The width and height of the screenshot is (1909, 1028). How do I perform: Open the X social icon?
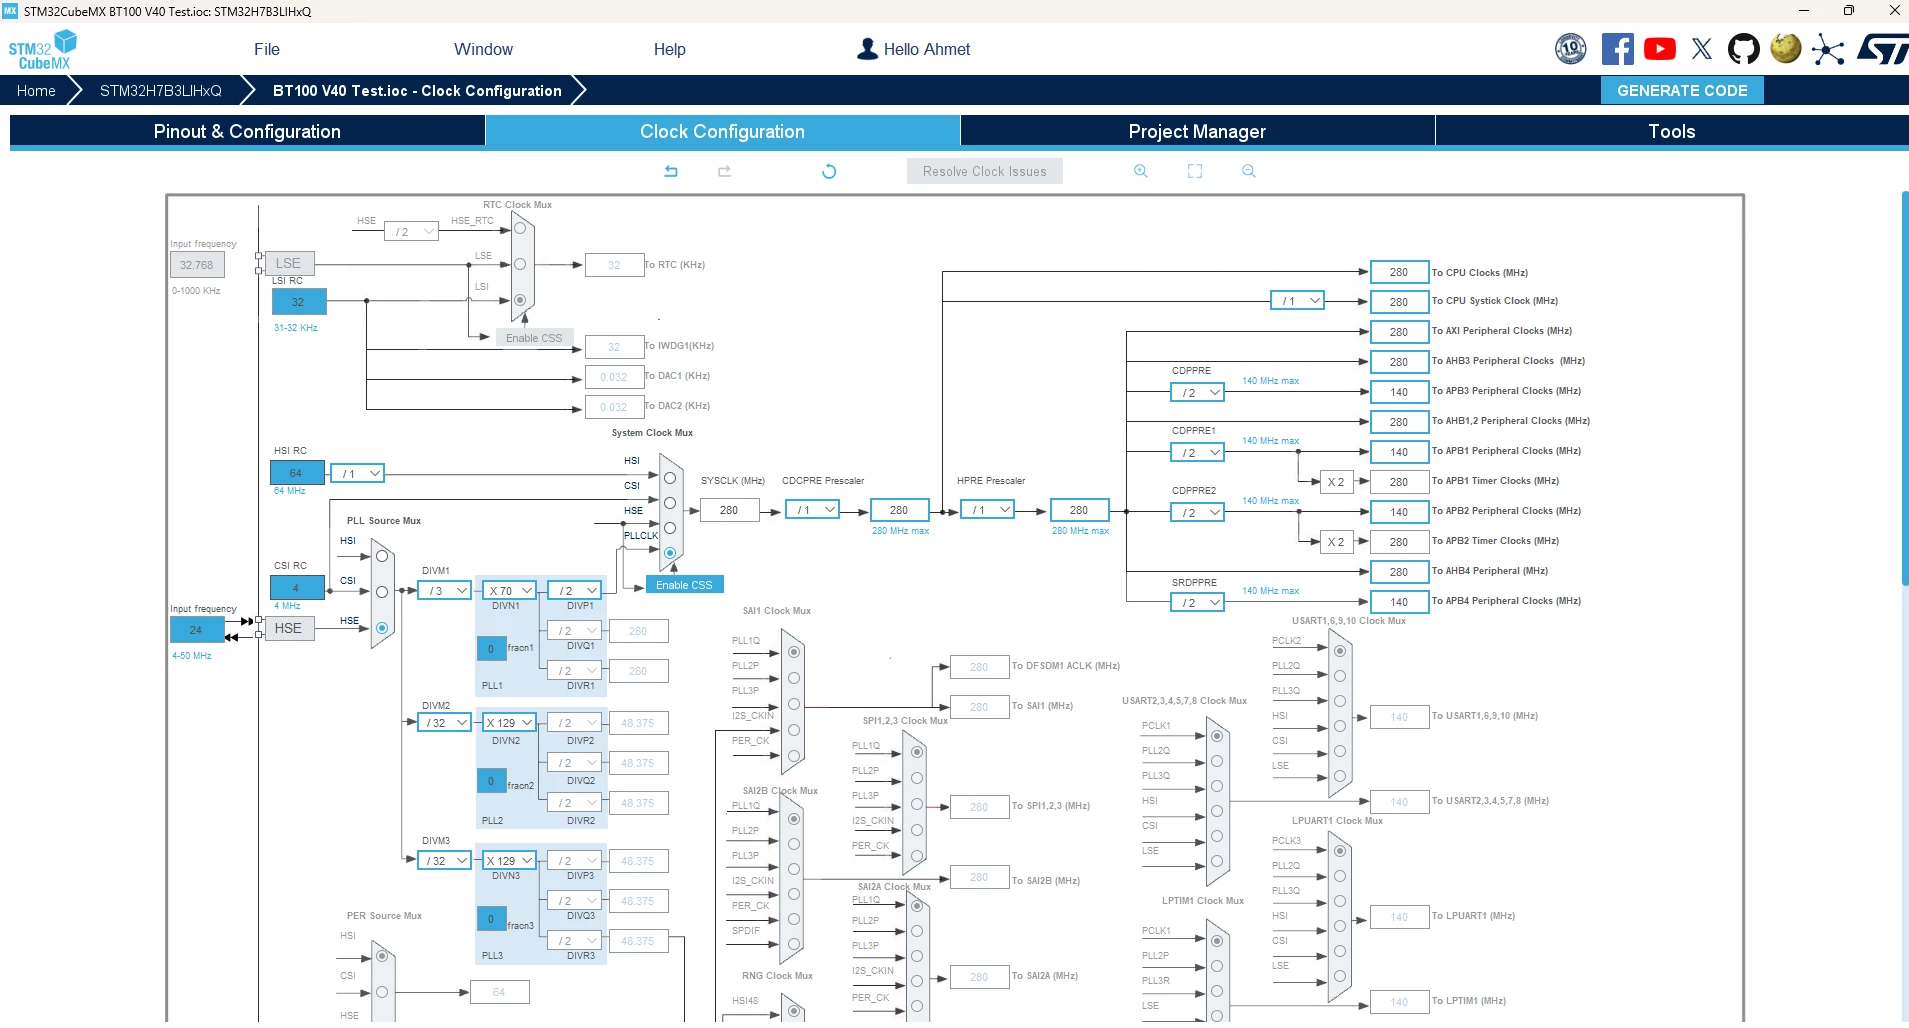click(1702, 49)
